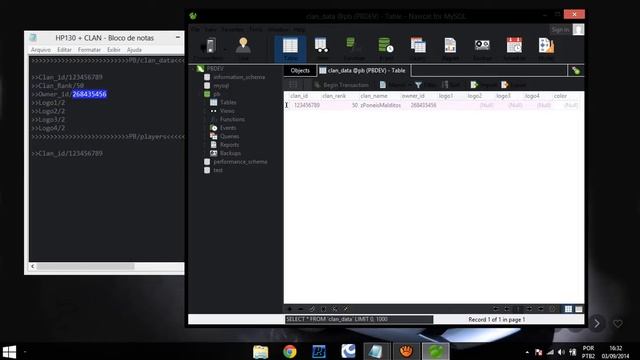Click the cell containing zPoneisMalditos

[380, 105]
